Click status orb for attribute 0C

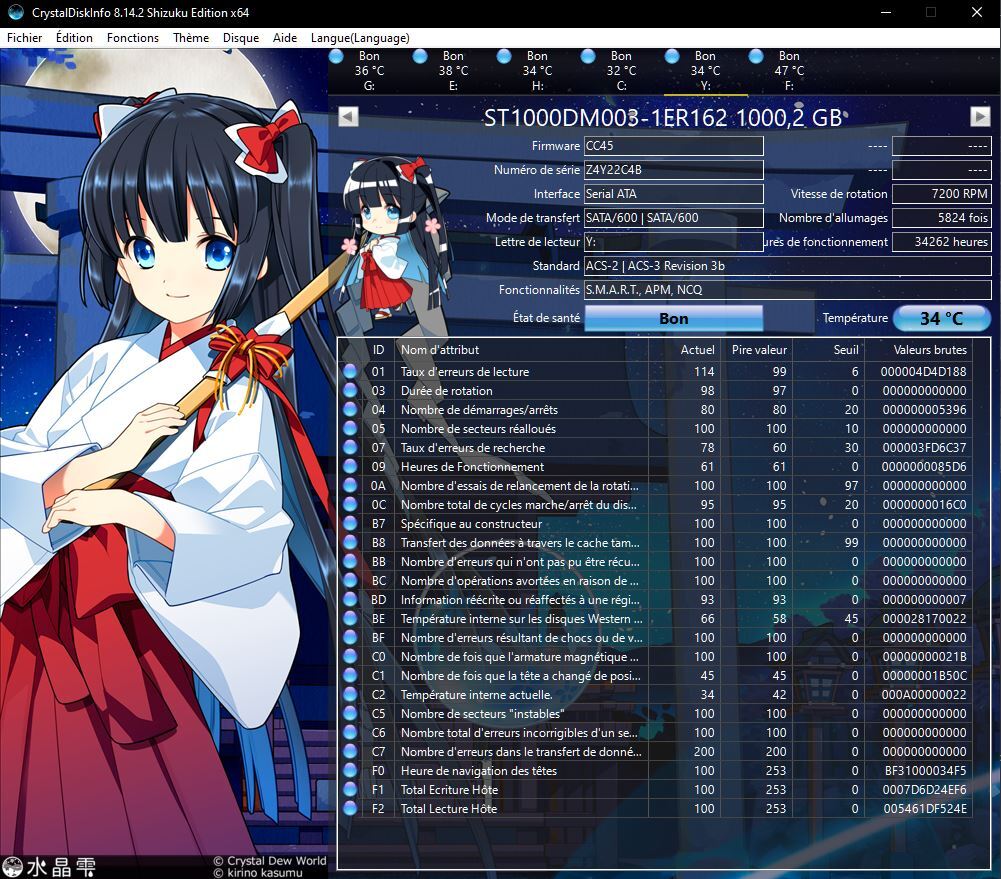(350, 504)
